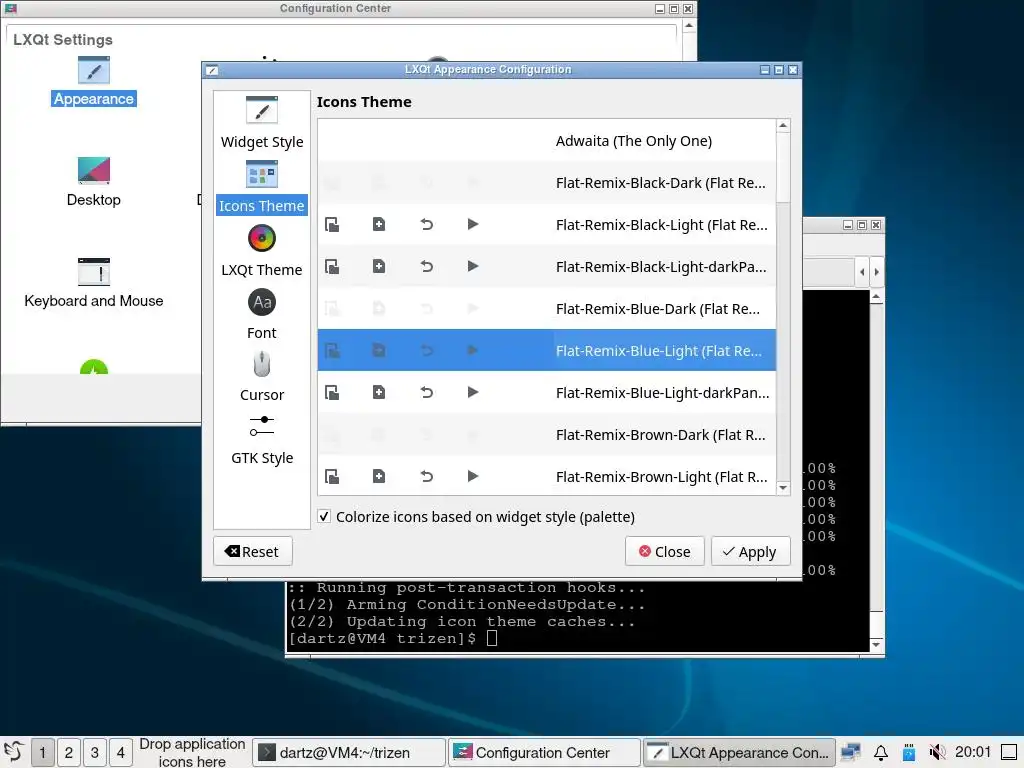1024x768 pixels.
Task: Click paste preview icon in Flat-Remix-Black-Light-darkPanel row
Action: click(332, 266)
